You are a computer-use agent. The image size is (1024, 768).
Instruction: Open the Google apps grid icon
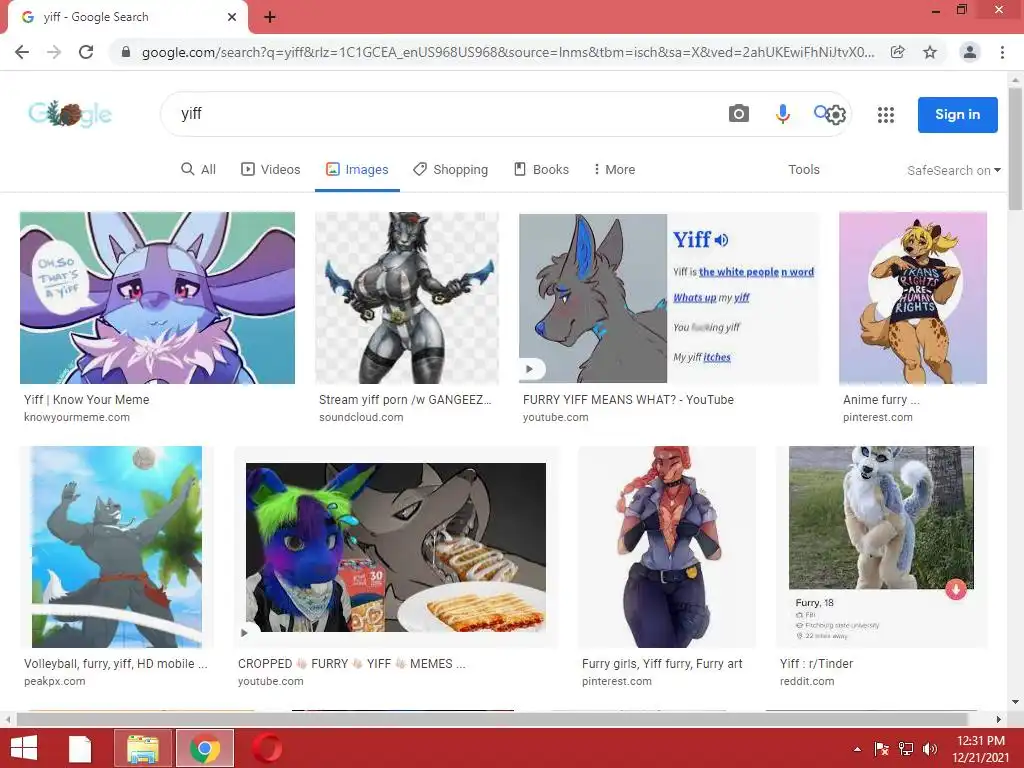886,115
